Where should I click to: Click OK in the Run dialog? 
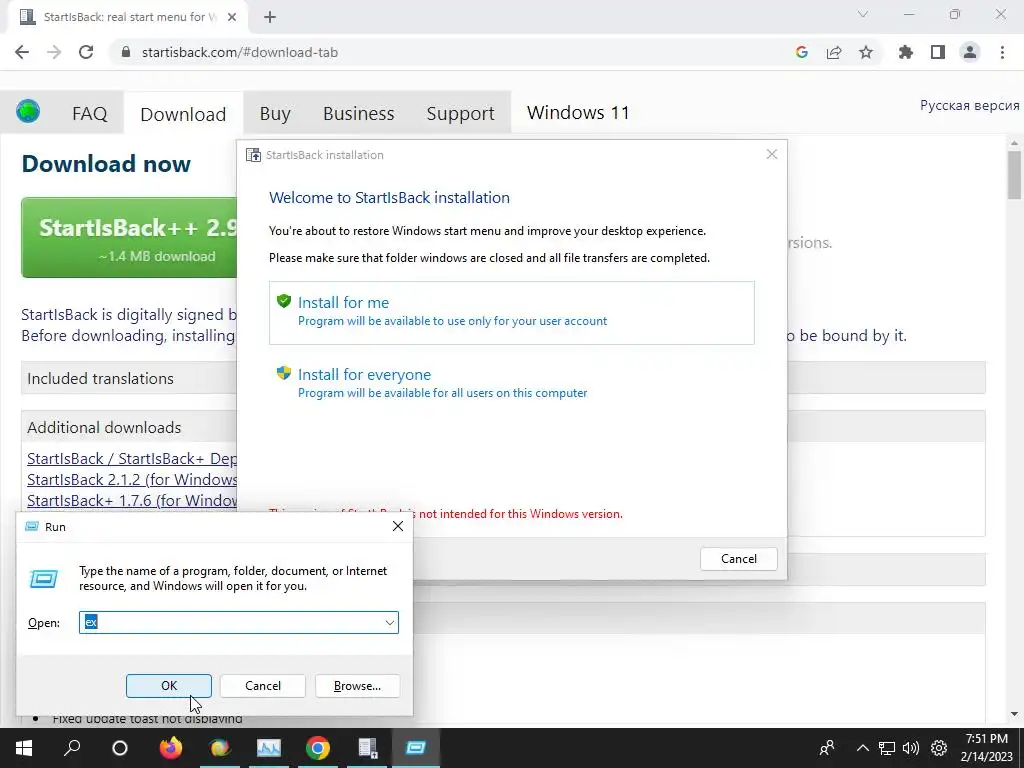tap(168, 686)
